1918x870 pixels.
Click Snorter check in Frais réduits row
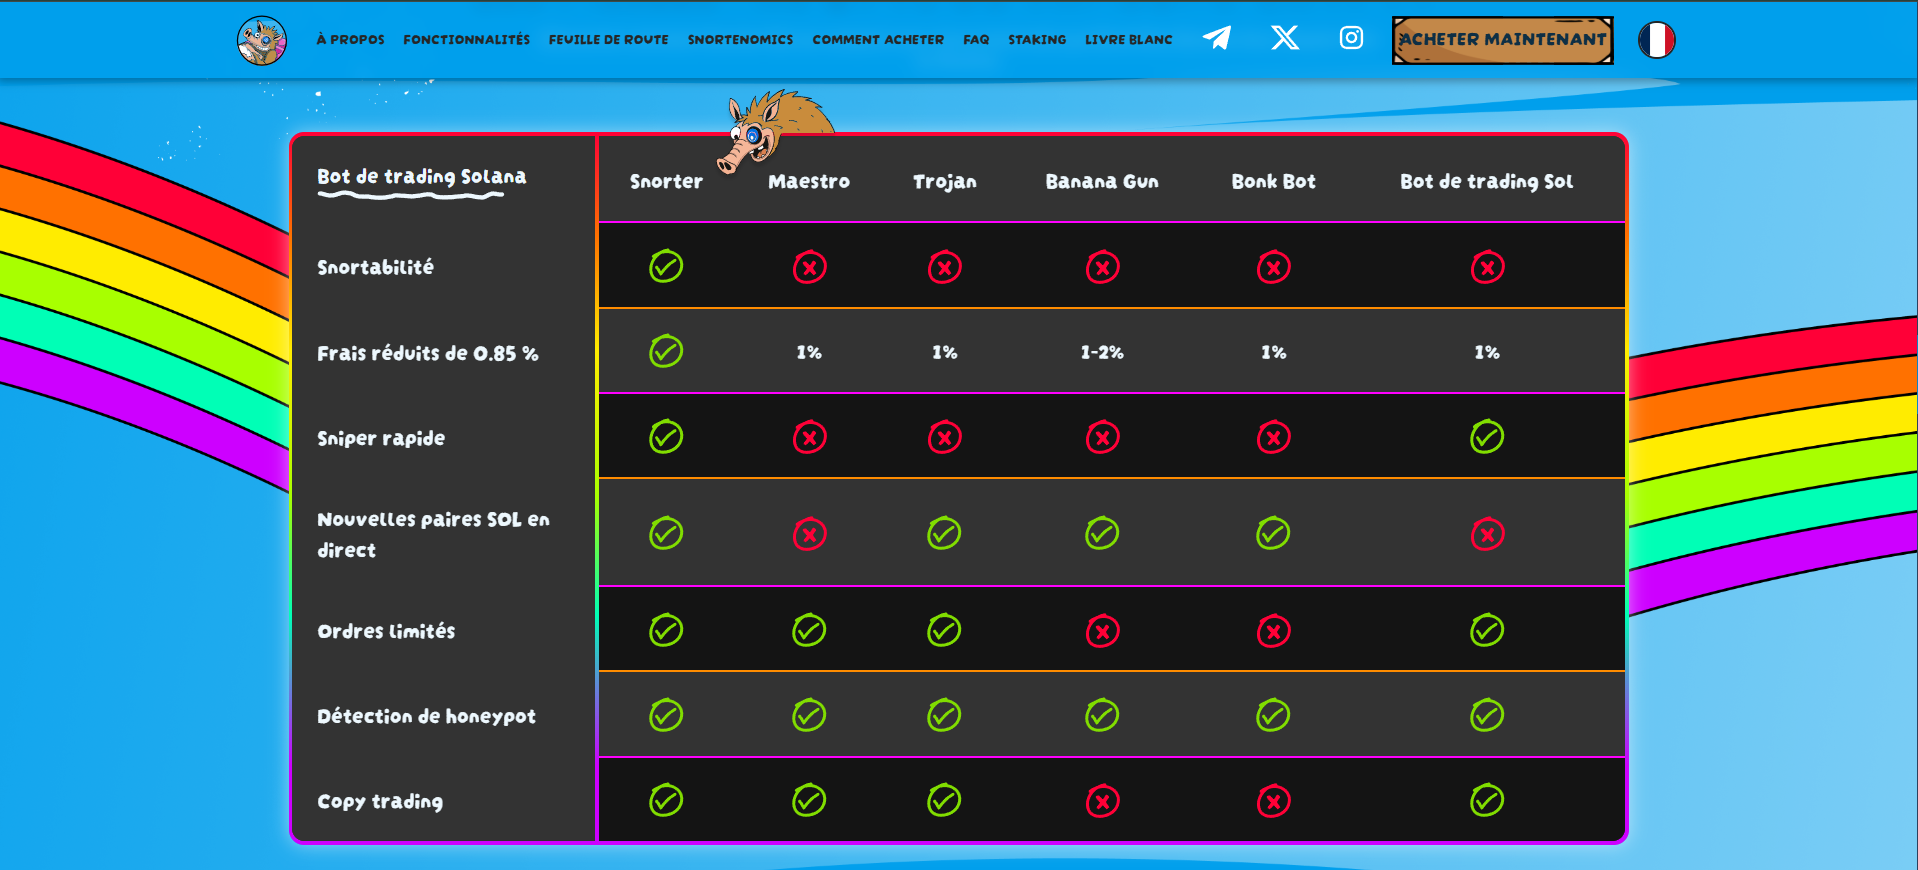tap(666, 351)
